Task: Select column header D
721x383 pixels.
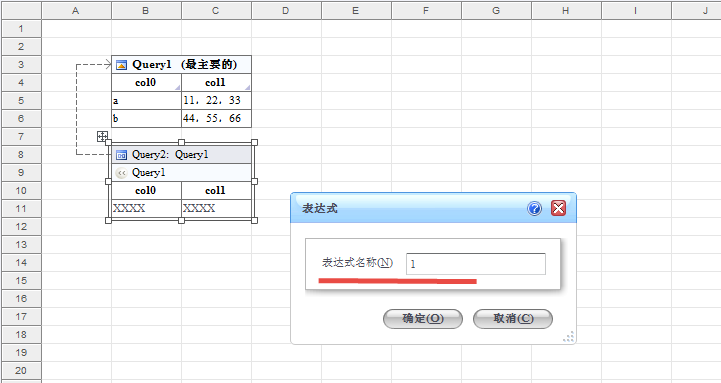Action: (286, 10)
